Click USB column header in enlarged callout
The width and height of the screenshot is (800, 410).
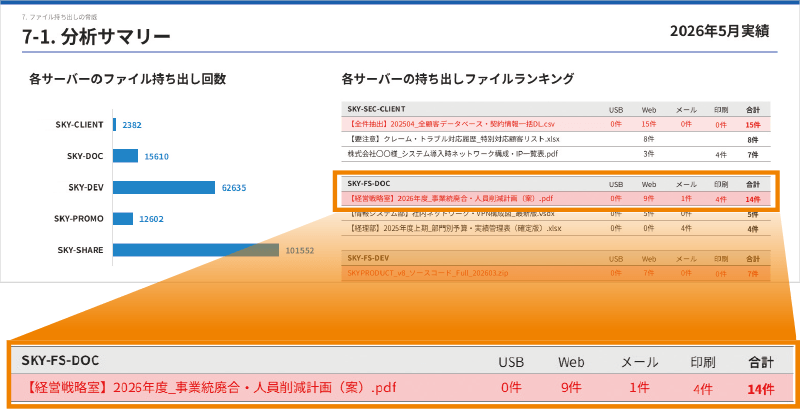tap(512, 363)
